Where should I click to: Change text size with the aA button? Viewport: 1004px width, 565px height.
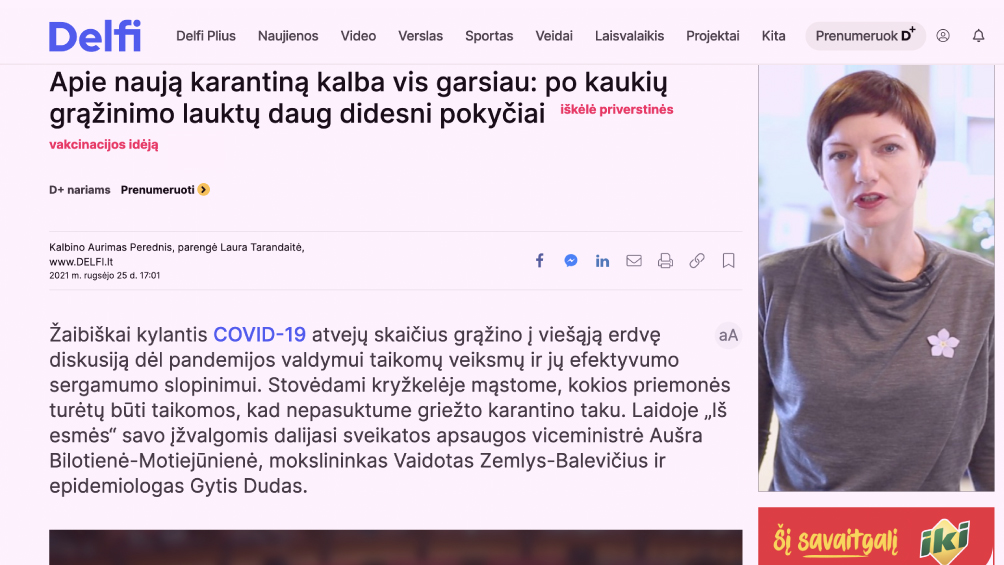(x=728, y=335)
